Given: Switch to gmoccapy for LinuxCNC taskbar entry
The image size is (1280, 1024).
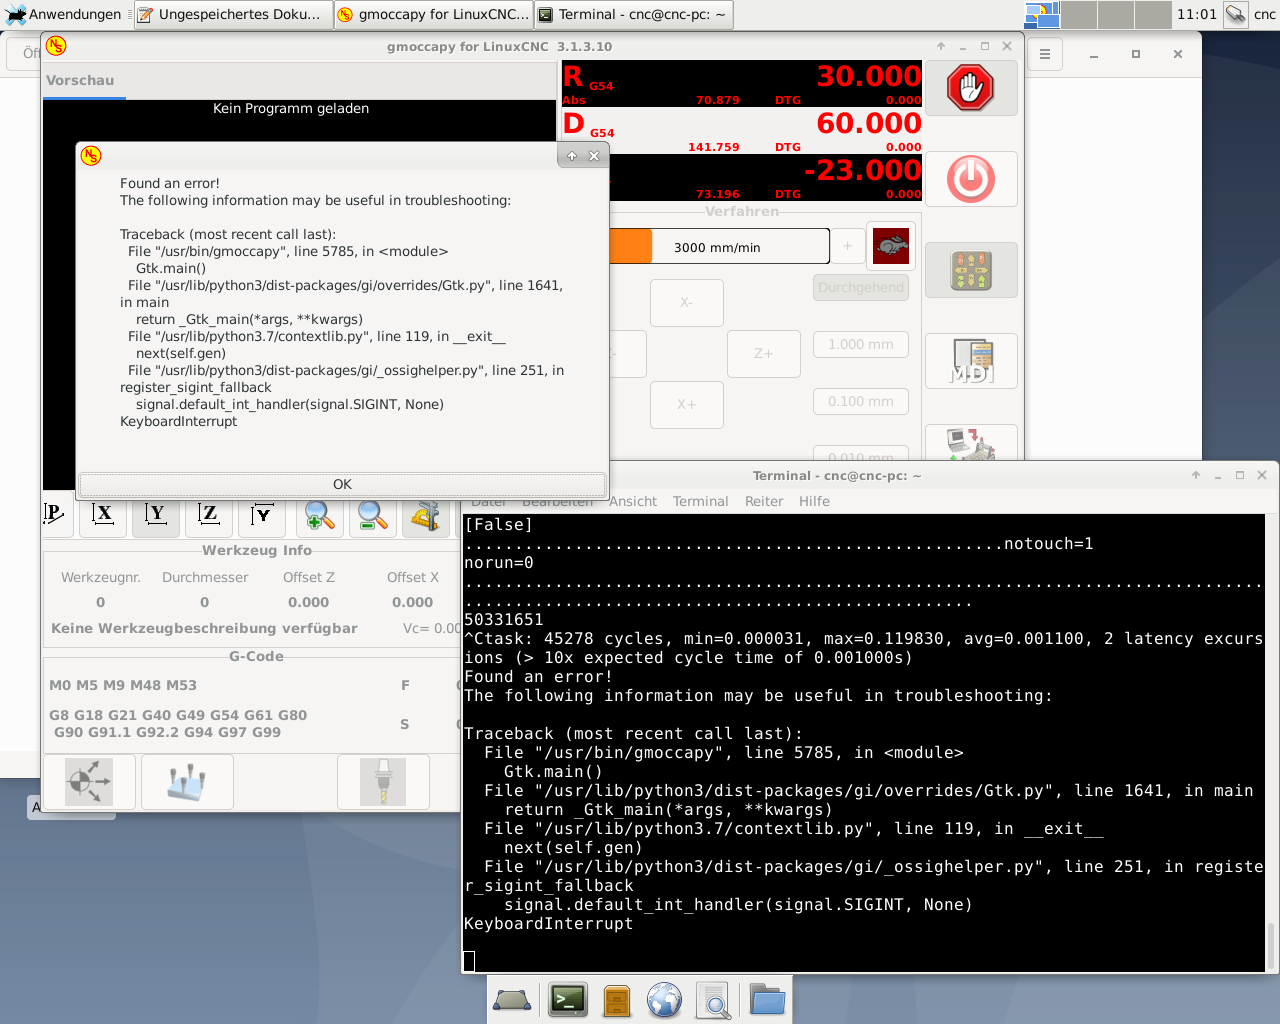Looking at the screenshot, I should [433, 14].
